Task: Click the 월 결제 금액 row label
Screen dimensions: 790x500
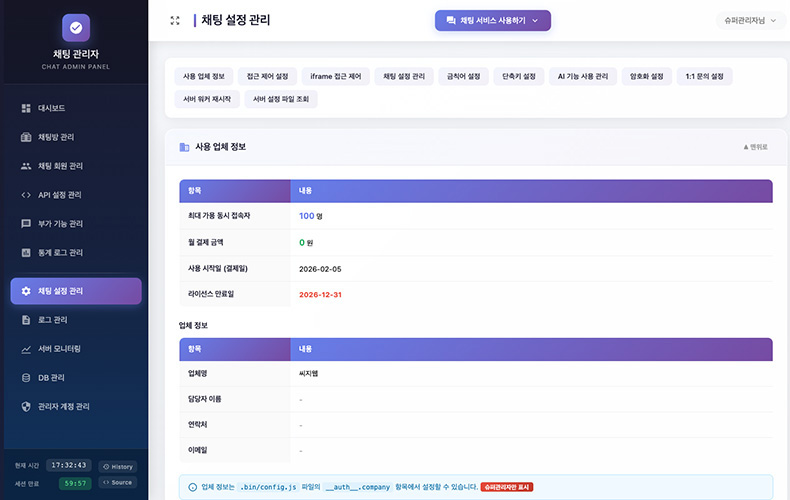Action: 206,242
